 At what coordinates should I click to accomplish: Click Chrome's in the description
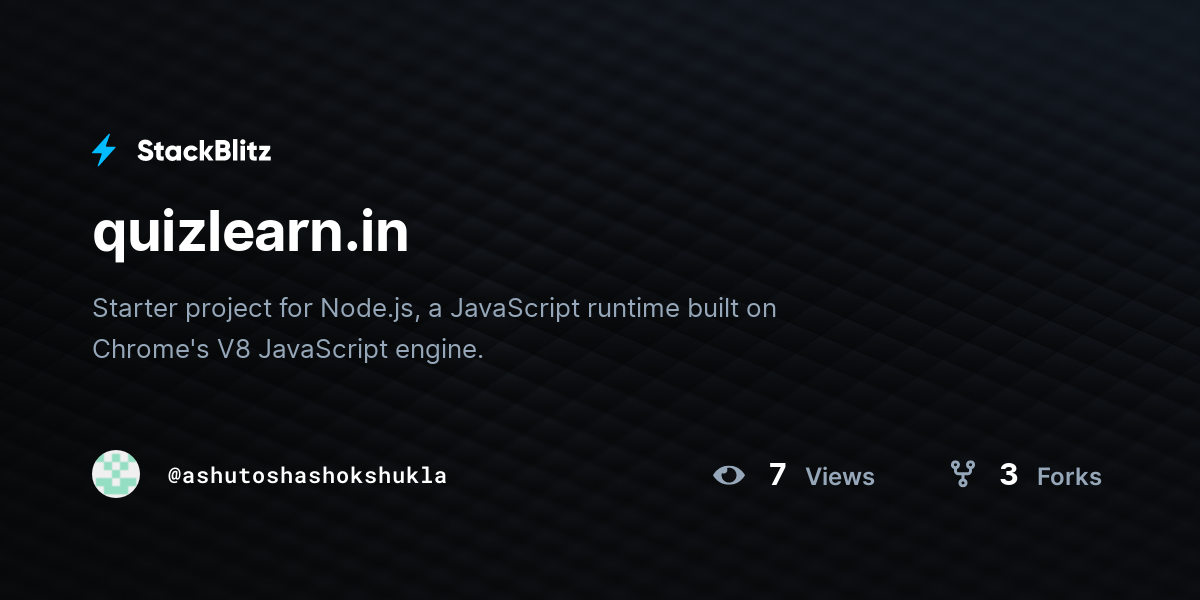click(x=151, y=350)
